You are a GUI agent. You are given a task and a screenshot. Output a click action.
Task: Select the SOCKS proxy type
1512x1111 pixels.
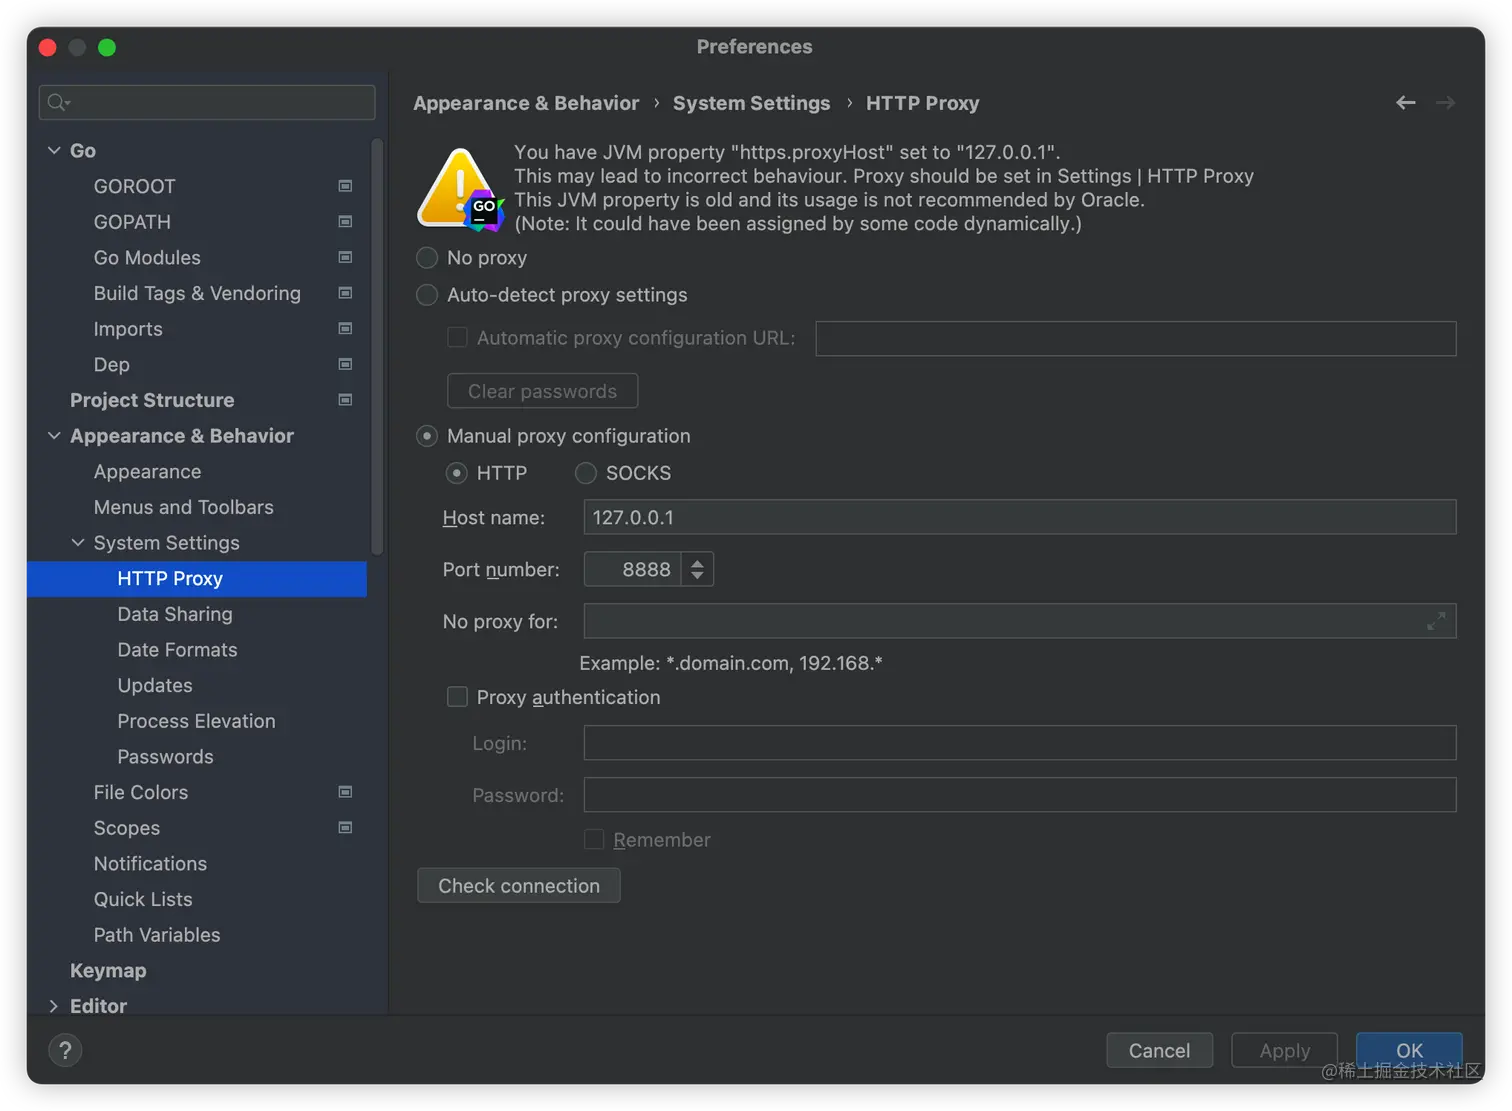(x=586, y=473)
